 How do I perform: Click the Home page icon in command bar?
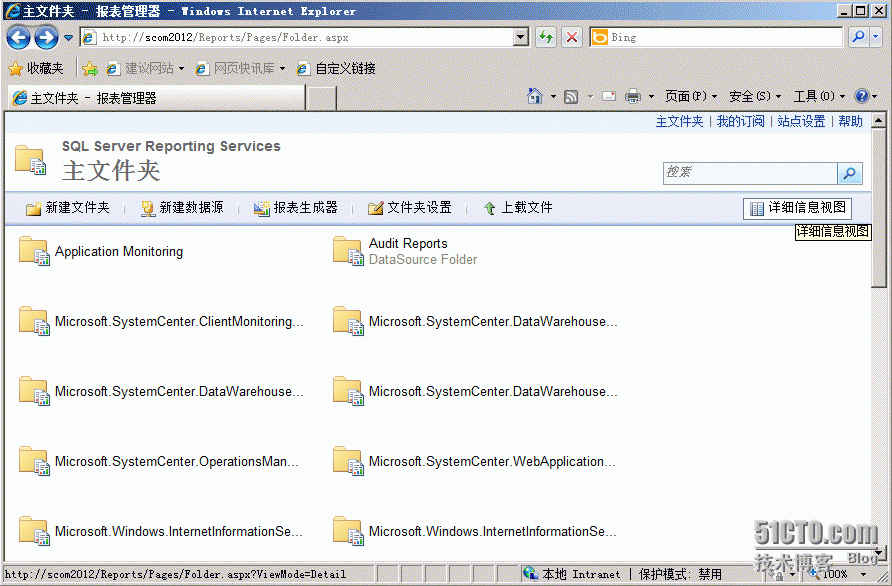(x=535, y=96)
